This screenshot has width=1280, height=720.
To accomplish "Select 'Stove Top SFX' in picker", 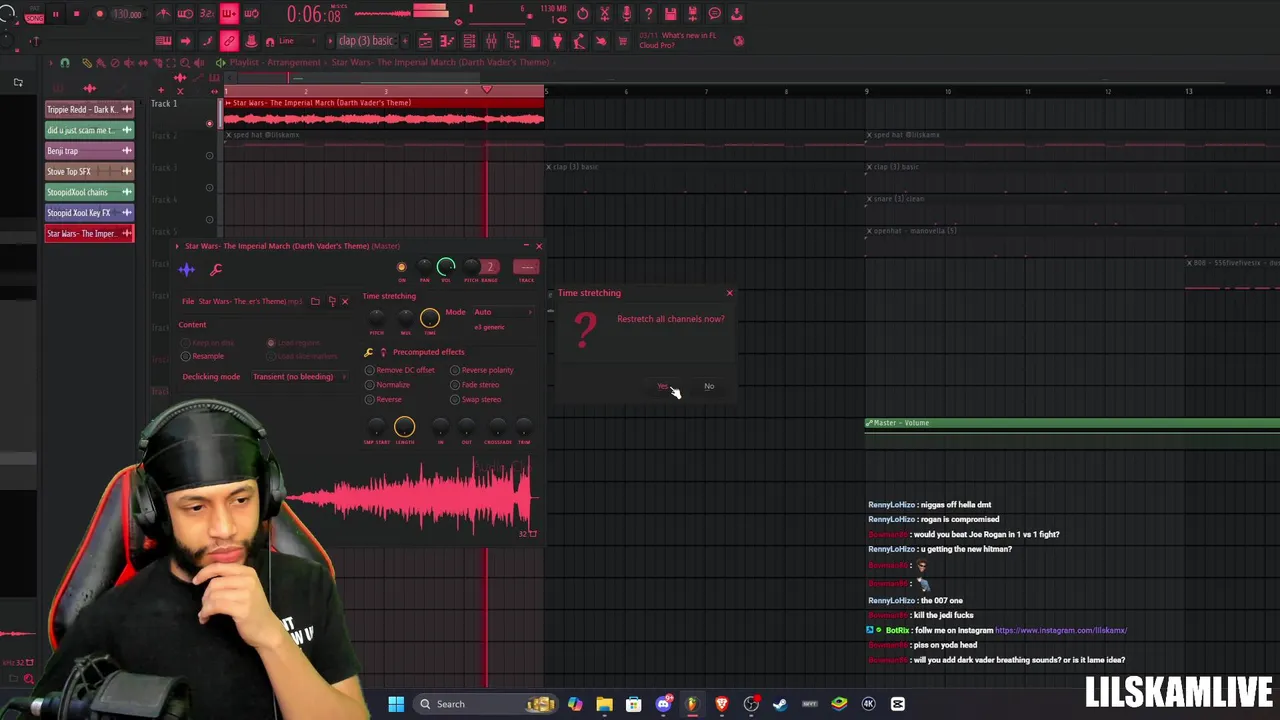I will (90, 171).
